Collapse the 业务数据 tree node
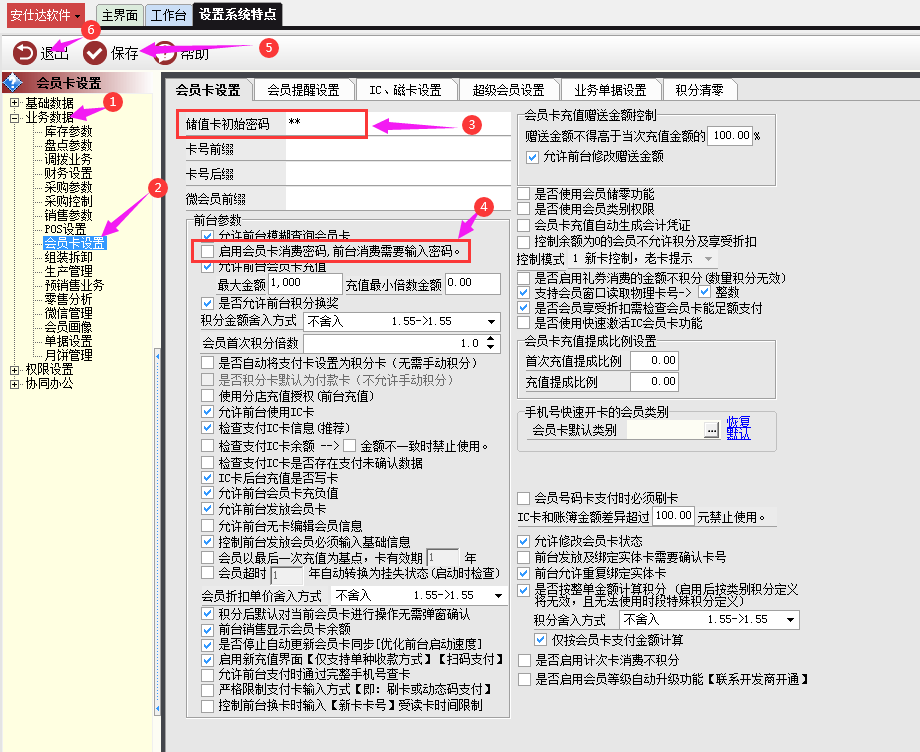 click(x=15, y=118)
